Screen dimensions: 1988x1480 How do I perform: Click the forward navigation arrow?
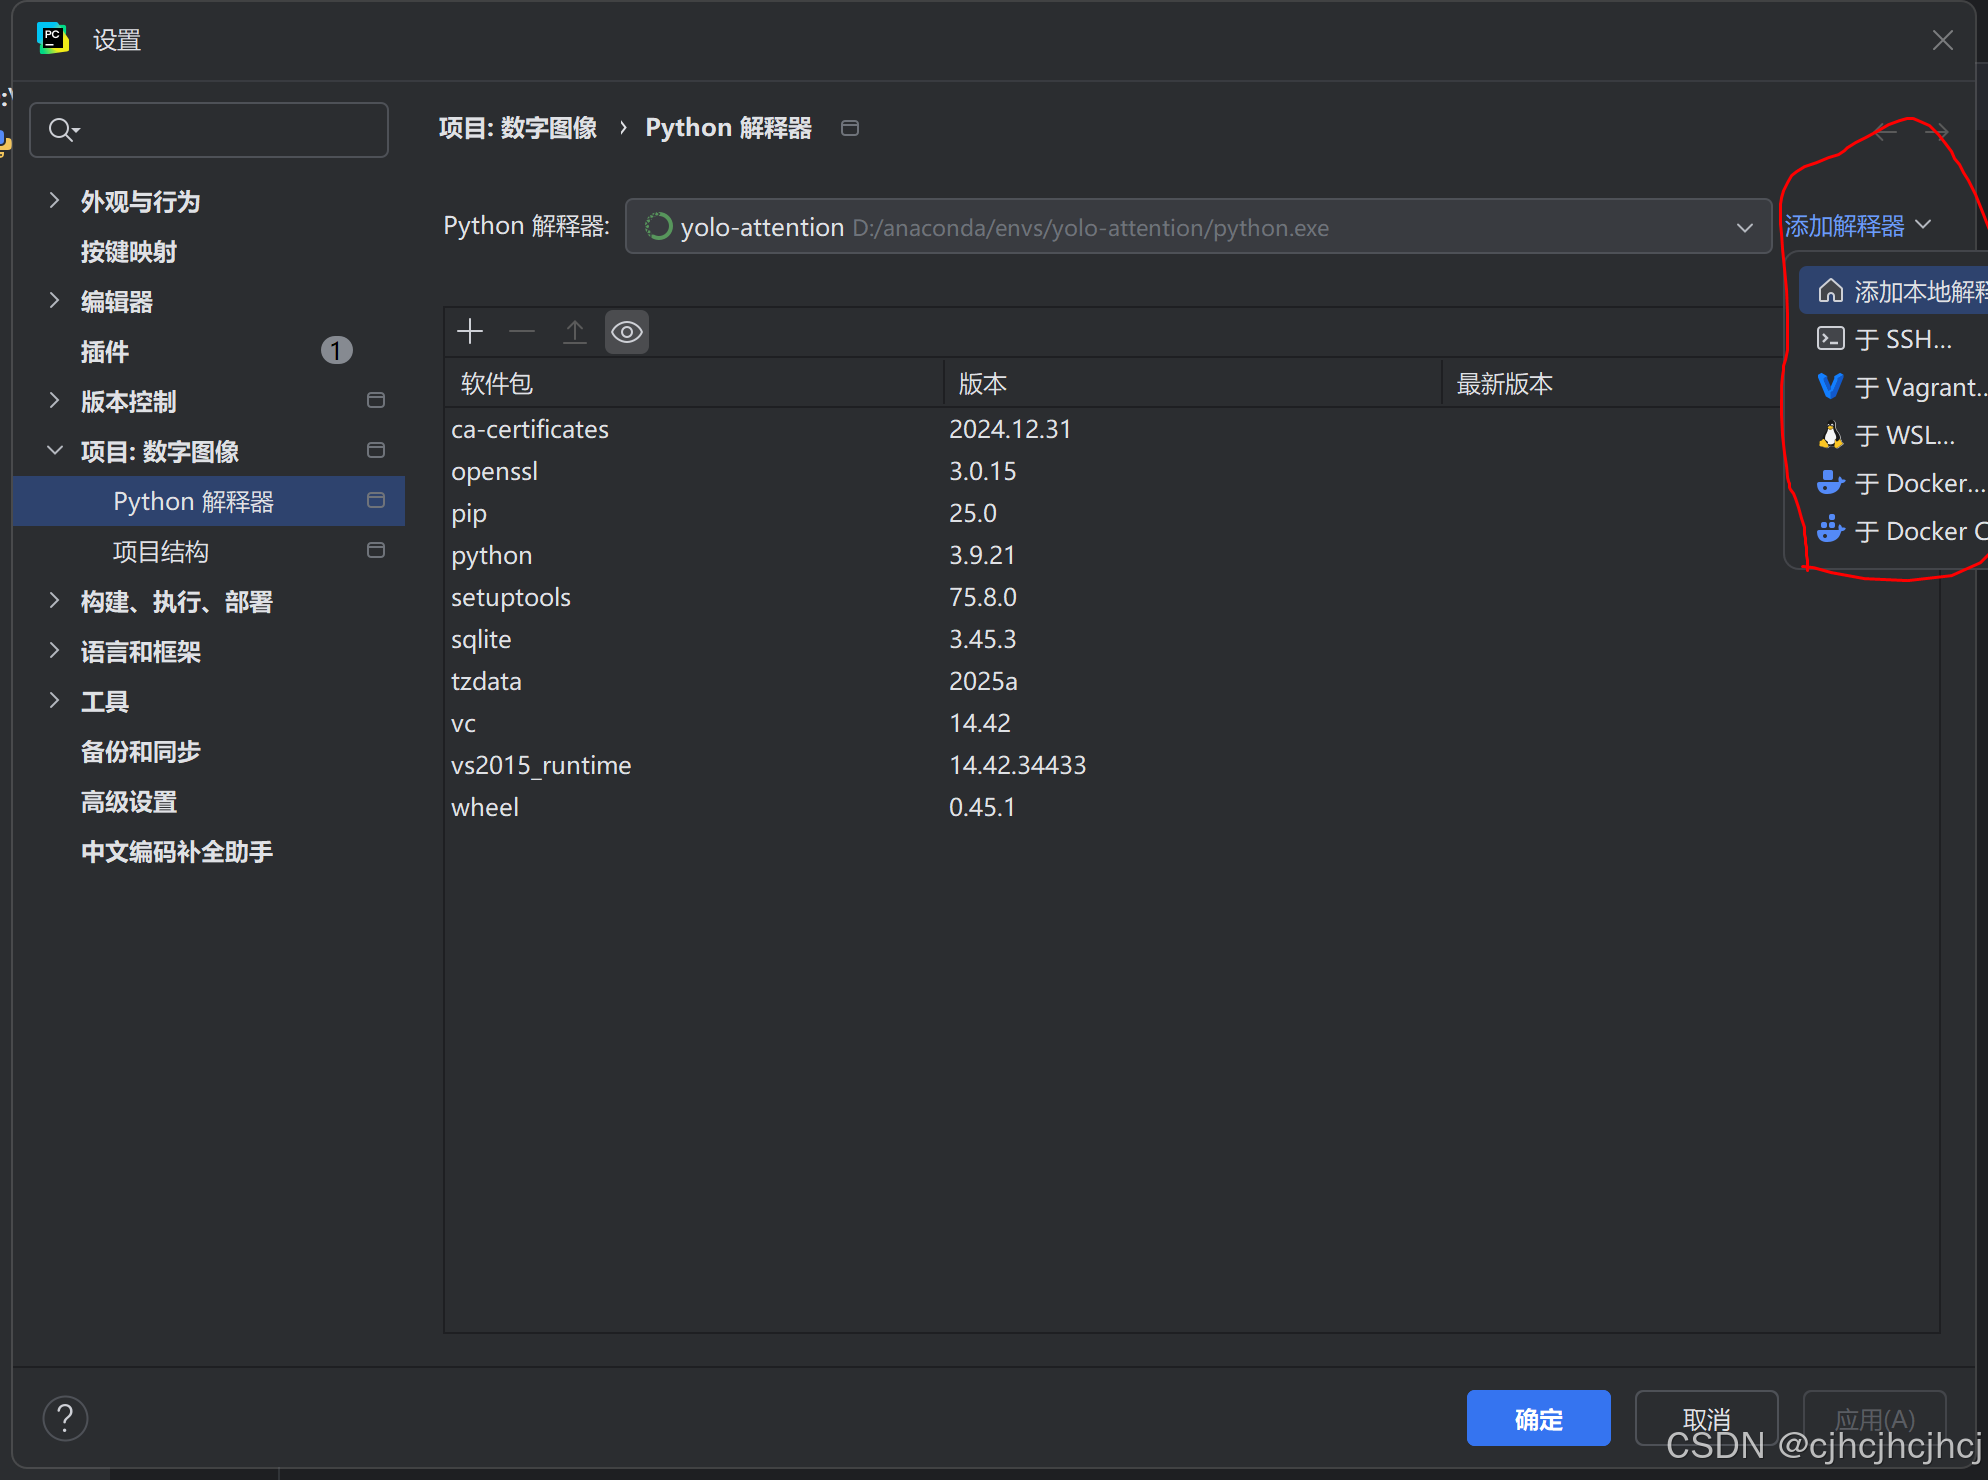pyautogui.click(x=1937, y=131)
